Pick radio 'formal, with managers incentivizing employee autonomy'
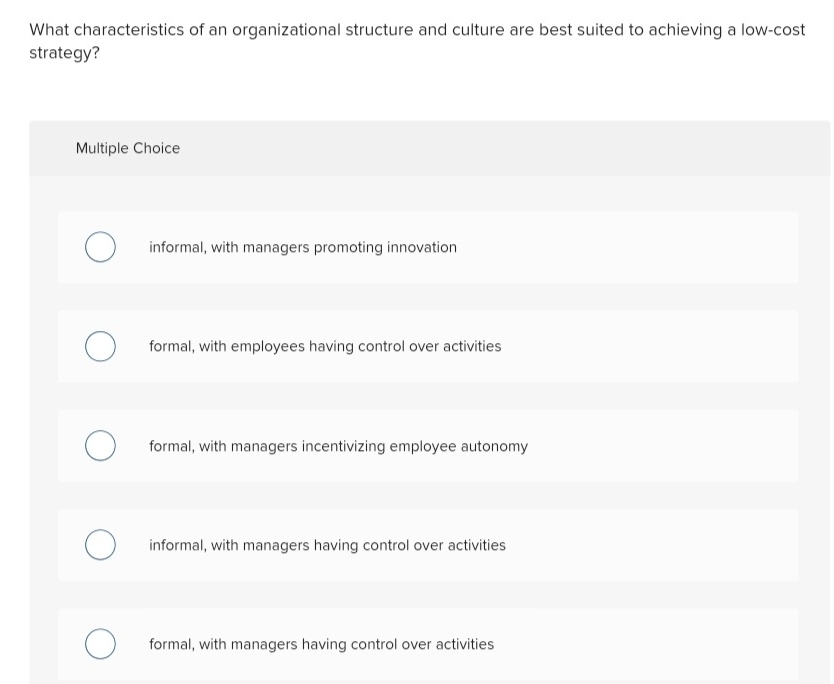This screenshot has width=834, height=684. pyautogui.click(x=99, y=446)
